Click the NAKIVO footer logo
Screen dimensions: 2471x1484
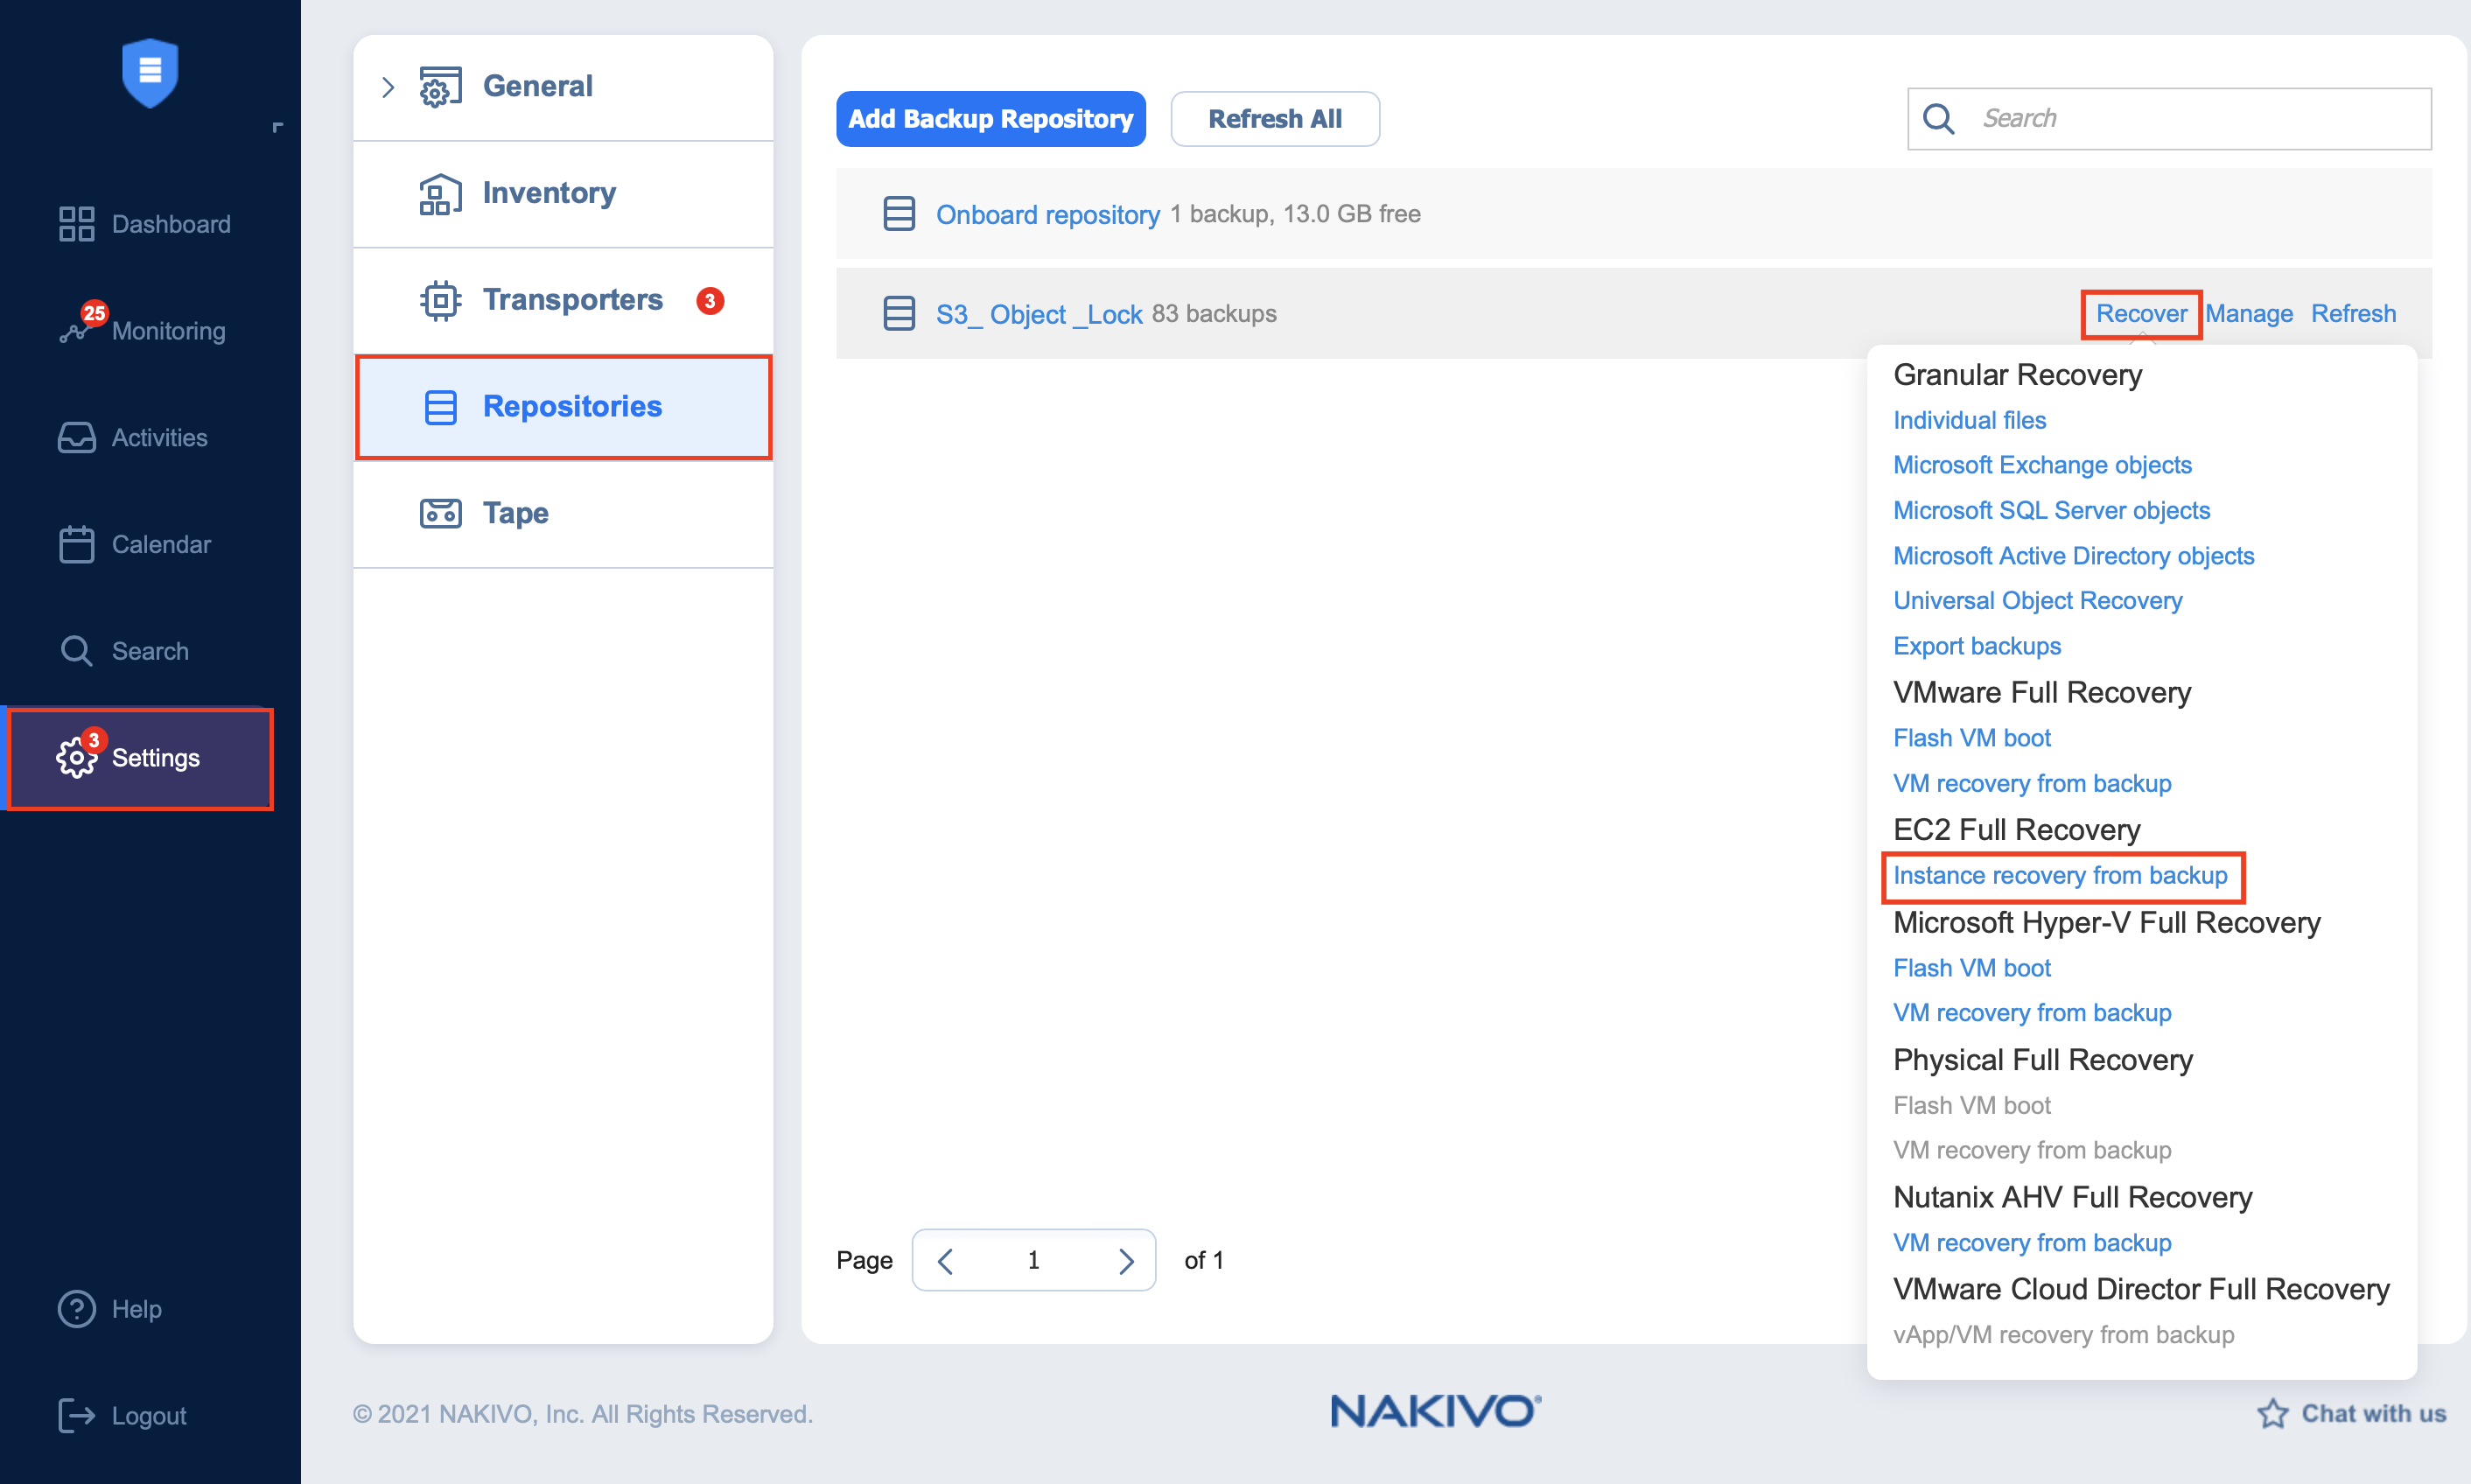(x=1435, y=1411)
